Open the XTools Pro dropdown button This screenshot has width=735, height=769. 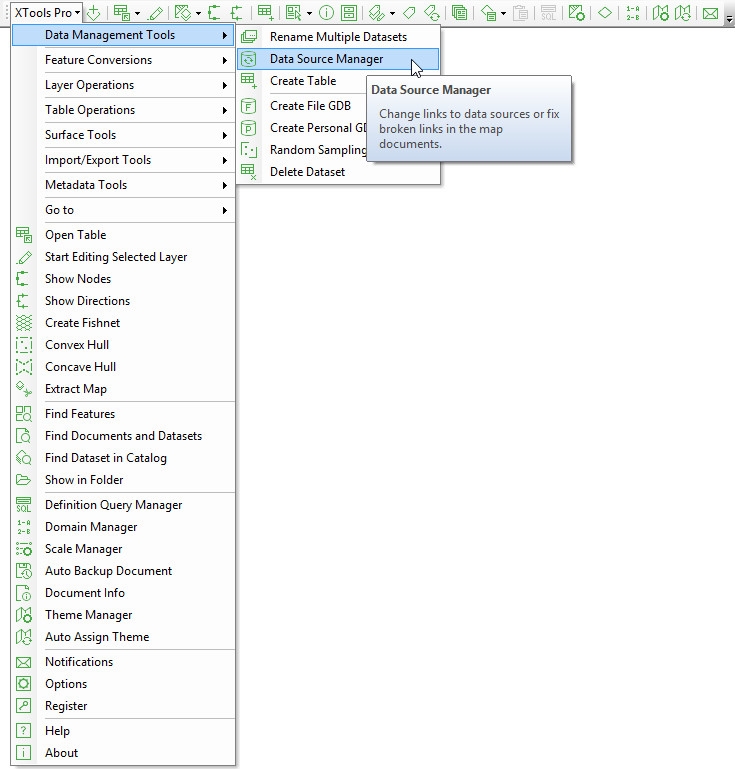(x=47, y=13)
